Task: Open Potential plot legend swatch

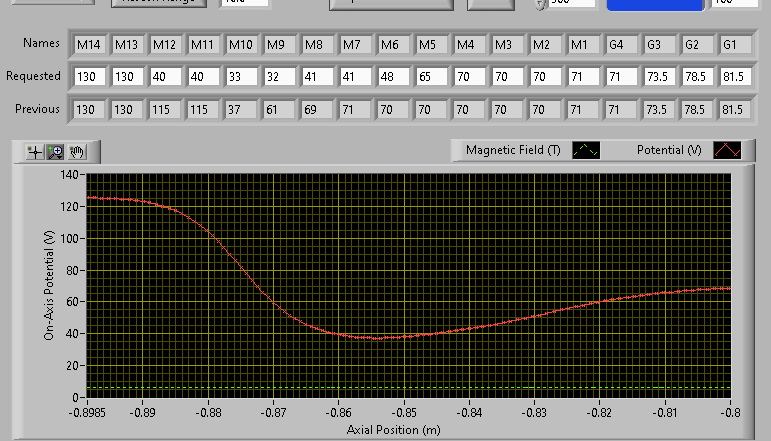Action: point(727,150)
